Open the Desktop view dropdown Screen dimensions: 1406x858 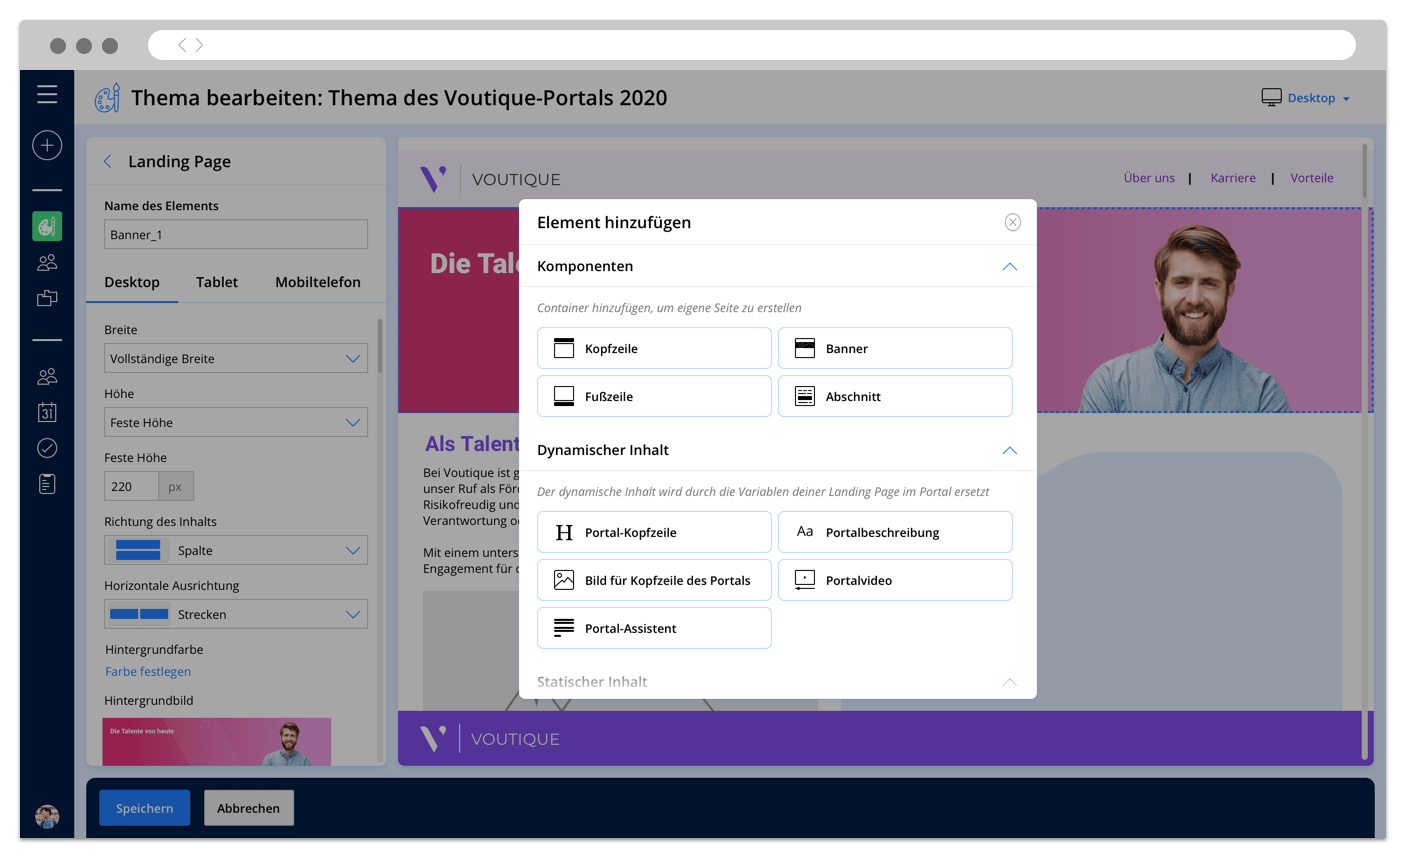[x=1306, y=98]
